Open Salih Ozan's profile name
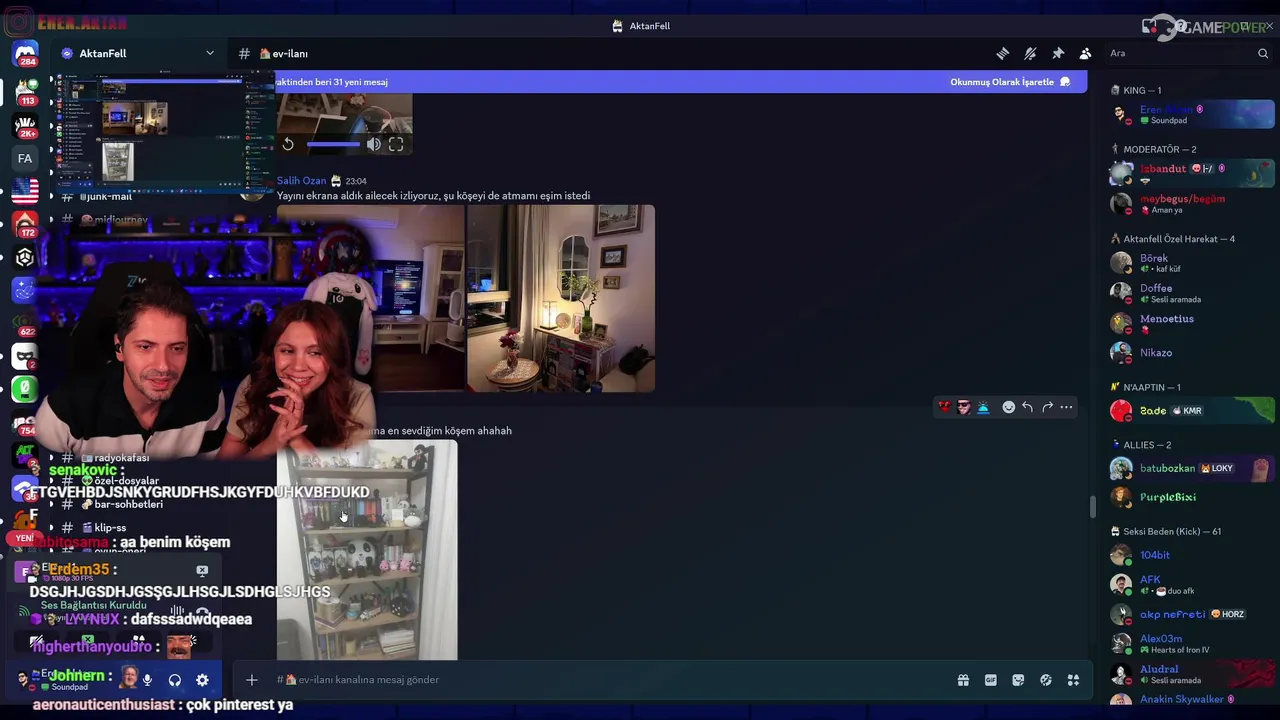The height and width of the screenshot is (720, 1280). click(301, 181)
